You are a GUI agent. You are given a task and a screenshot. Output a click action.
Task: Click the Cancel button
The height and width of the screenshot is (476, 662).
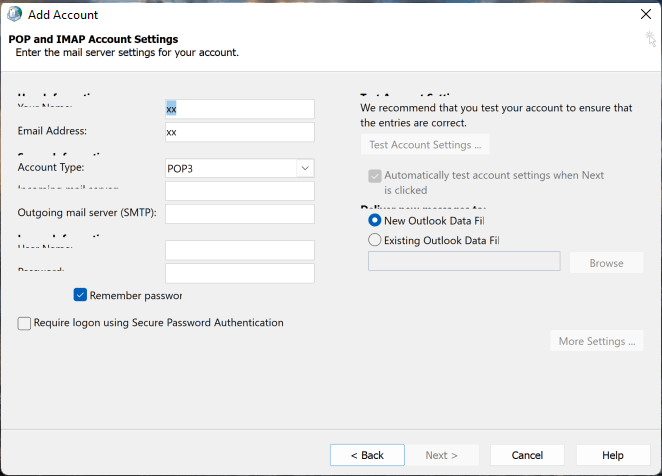(527, 455)
